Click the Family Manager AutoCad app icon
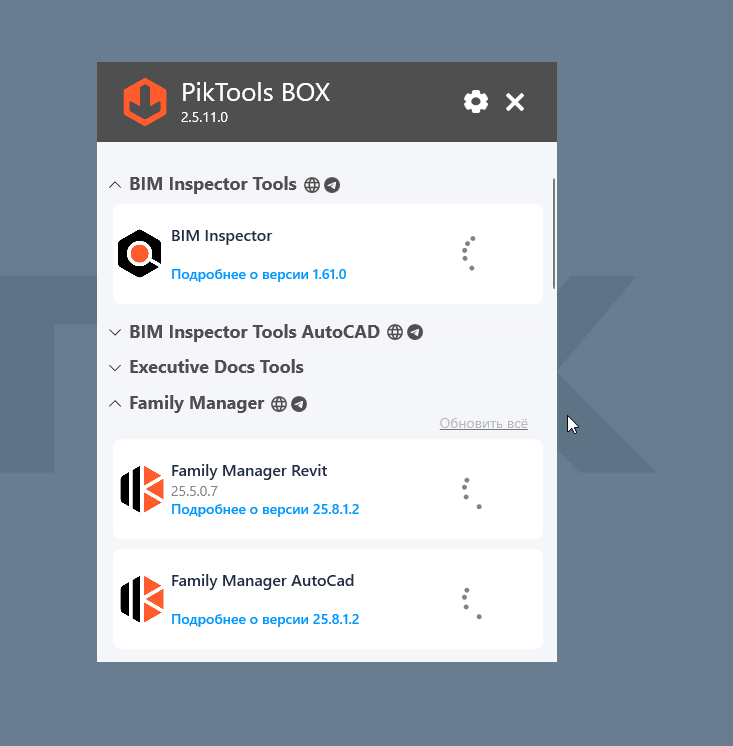 [142, 599]
